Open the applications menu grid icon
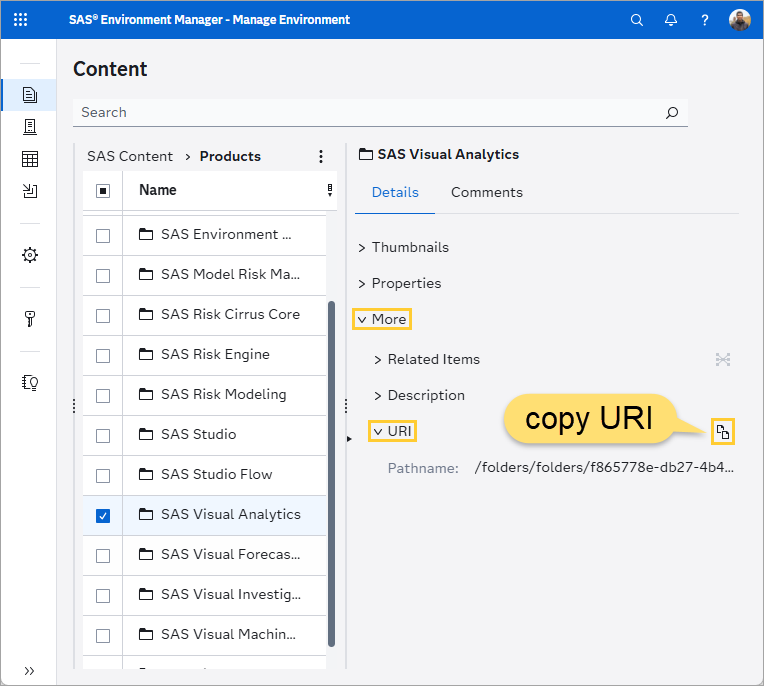This screenshot has width=764, height=686. coord(20,19)
